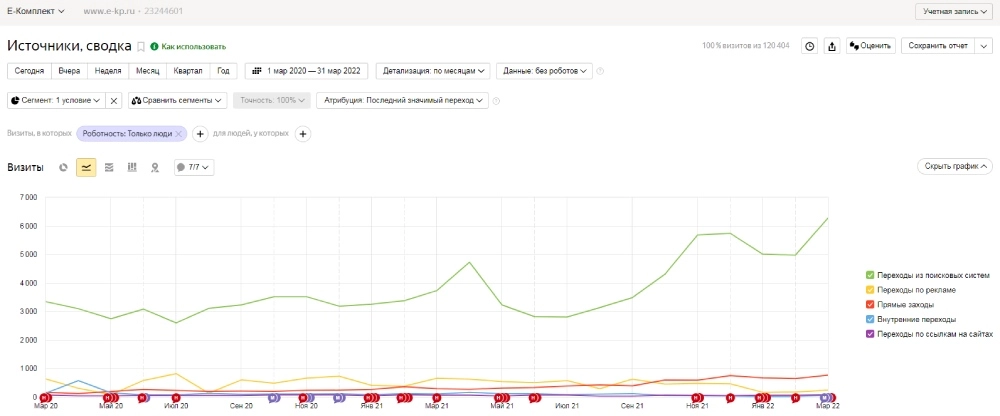This screenshot has width=1000, height=416.
Task: Add a visit condition with the first plus button
Action: (x=200, y=134)
